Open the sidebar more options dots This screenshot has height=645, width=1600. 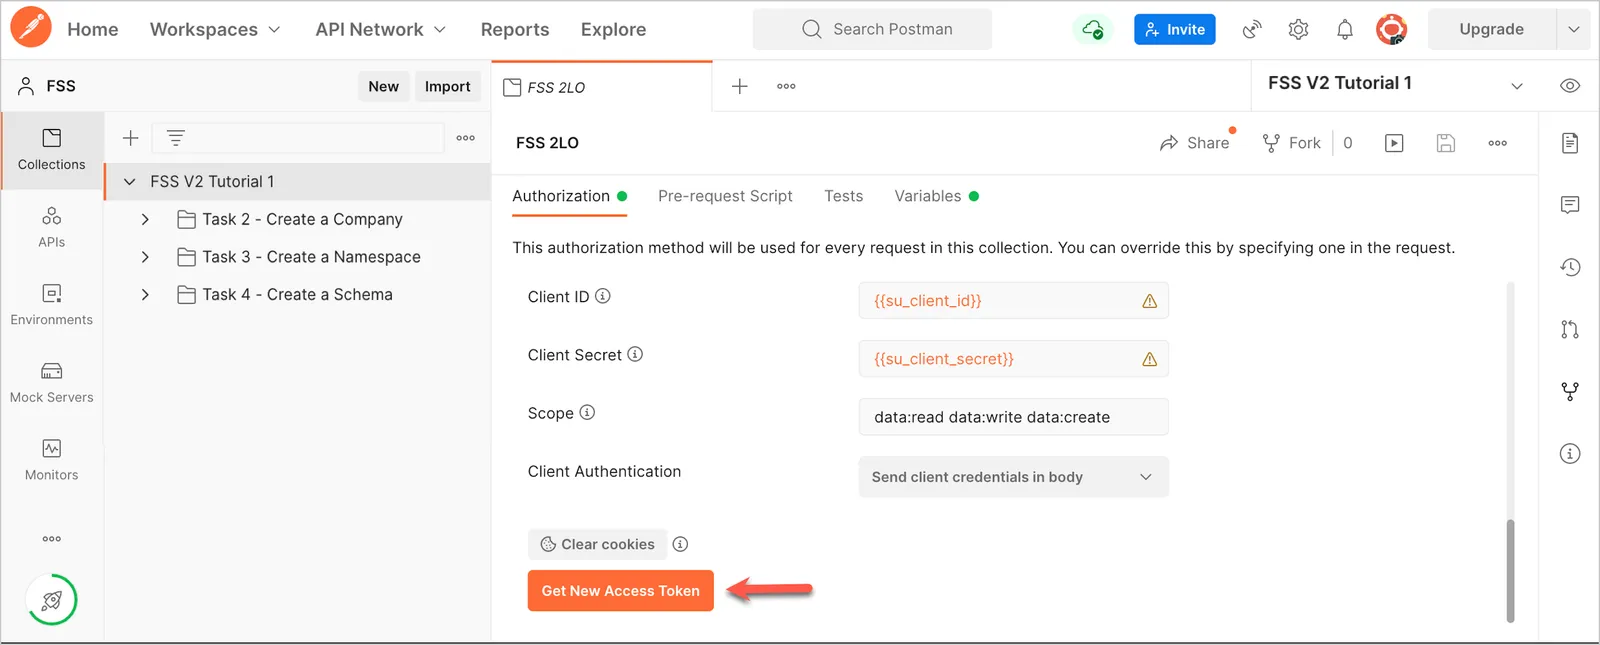pyautogui.click(x=52, y=539)
